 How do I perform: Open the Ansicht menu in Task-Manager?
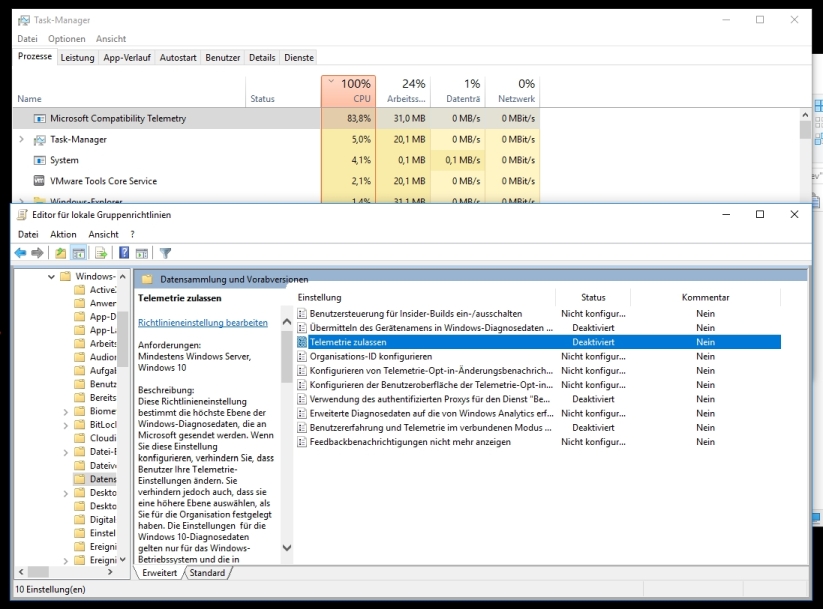pos(111,39)
